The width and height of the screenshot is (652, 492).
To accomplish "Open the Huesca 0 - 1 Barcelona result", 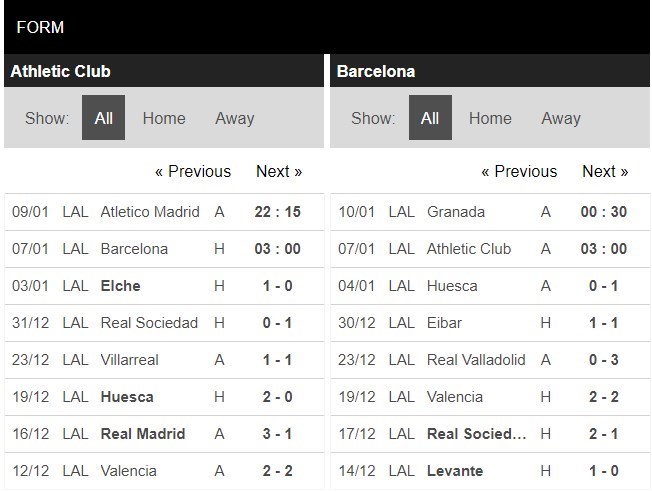I will tap(490, 286).
